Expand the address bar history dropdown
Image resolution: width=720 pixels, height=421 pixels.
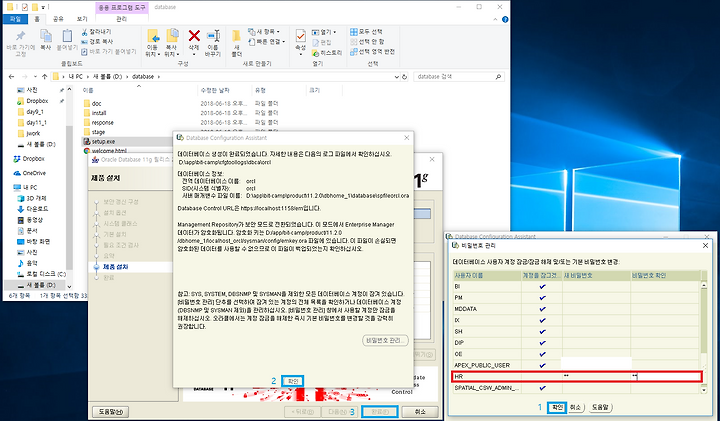397,77
